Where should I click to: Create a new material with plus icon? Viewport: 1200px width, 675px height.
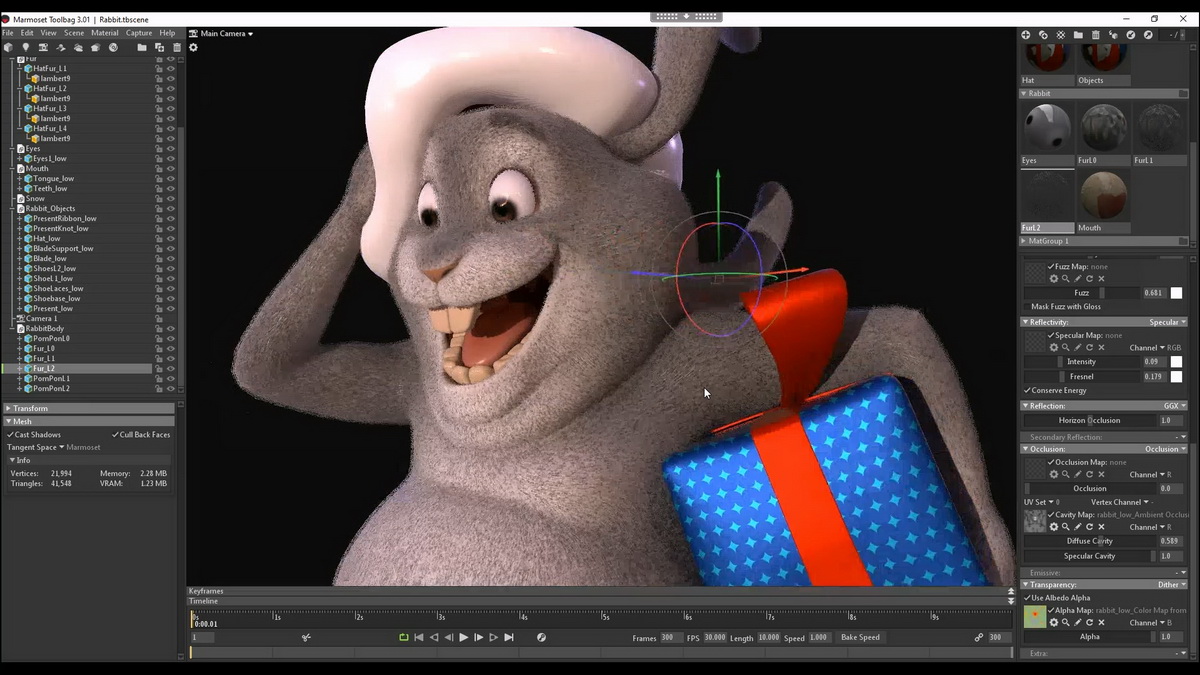tap(1026, 35)
